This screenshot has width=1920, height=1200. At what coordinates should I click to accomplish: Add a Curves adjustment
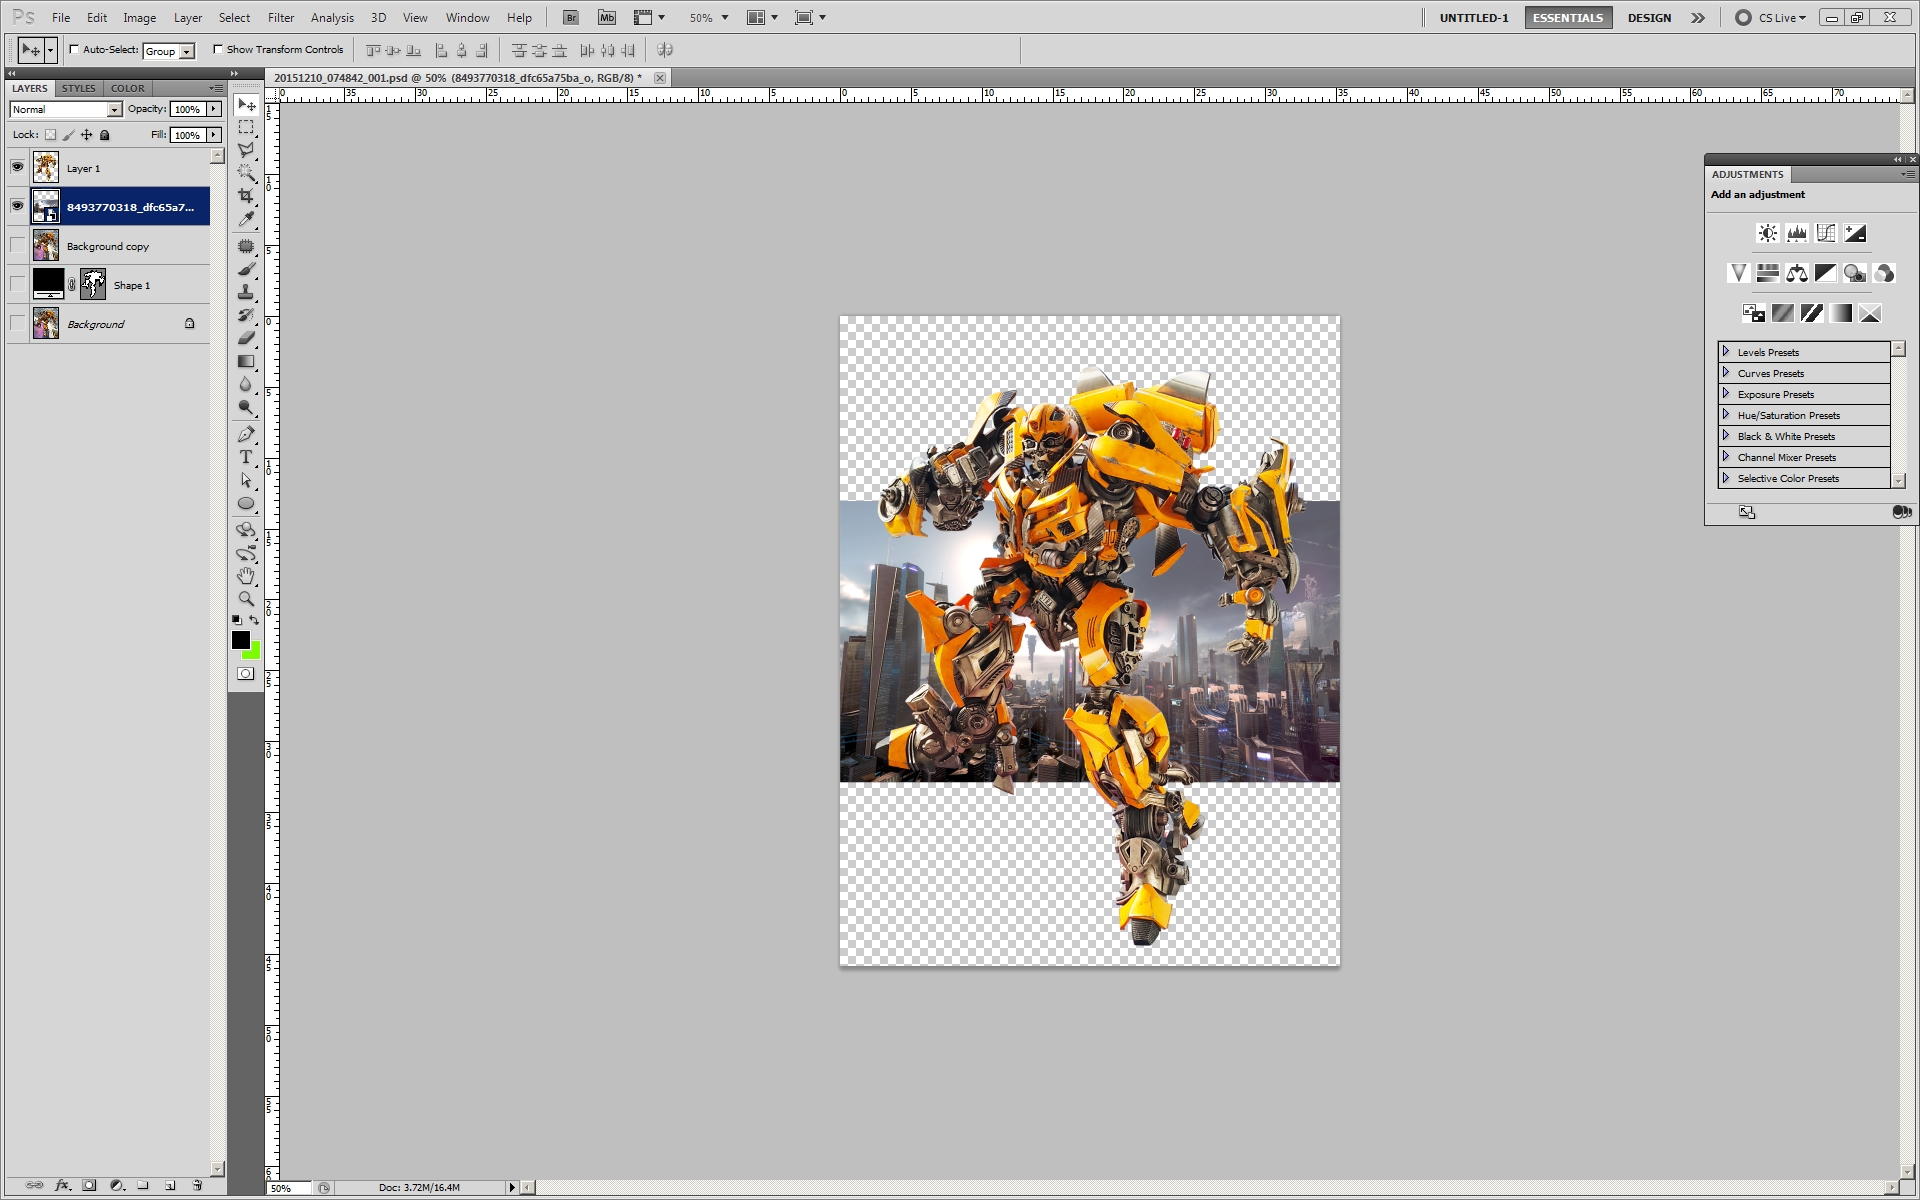1826,233
